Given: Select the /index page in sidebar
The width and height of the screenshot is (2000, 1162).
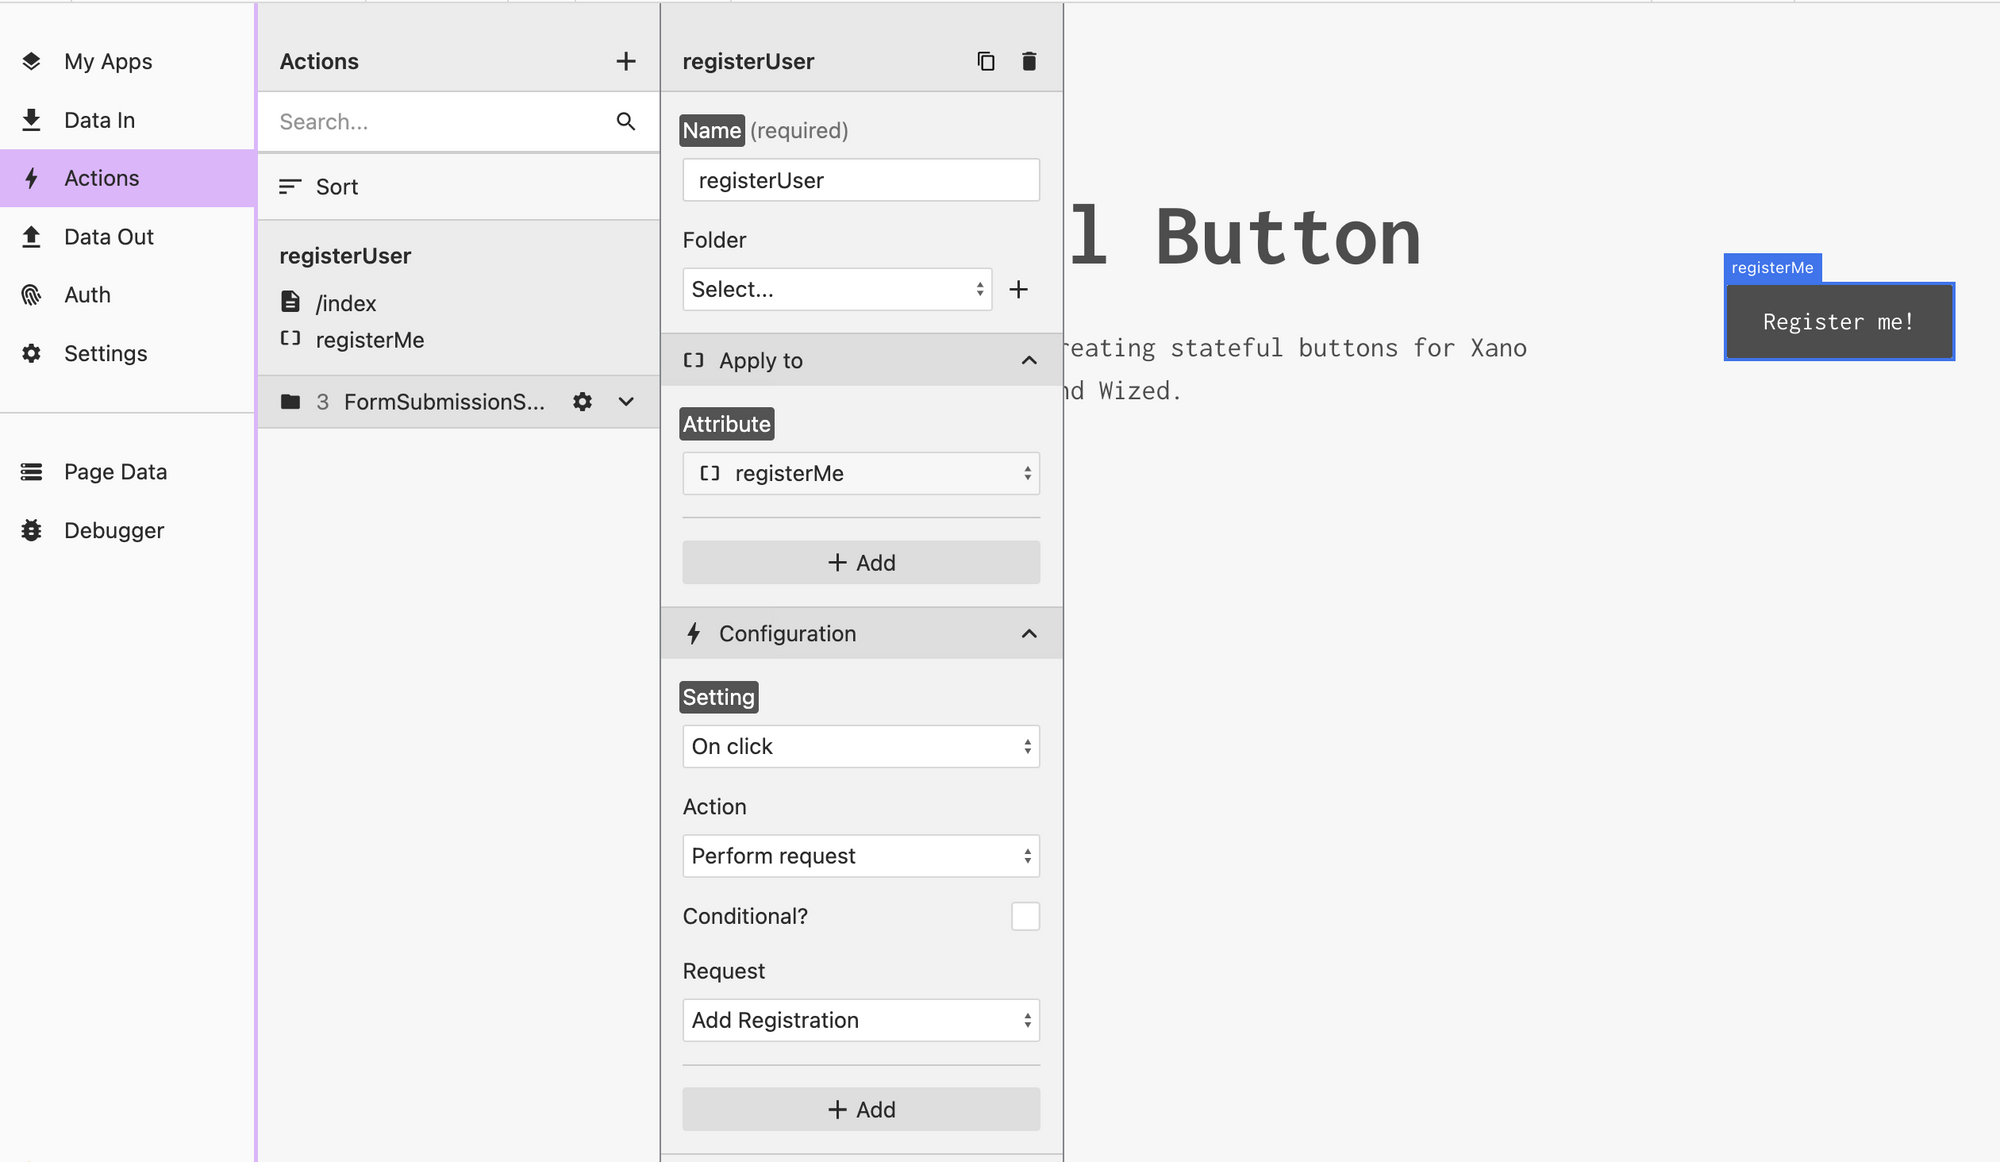Looking at the screenshot, I should 344,302.
